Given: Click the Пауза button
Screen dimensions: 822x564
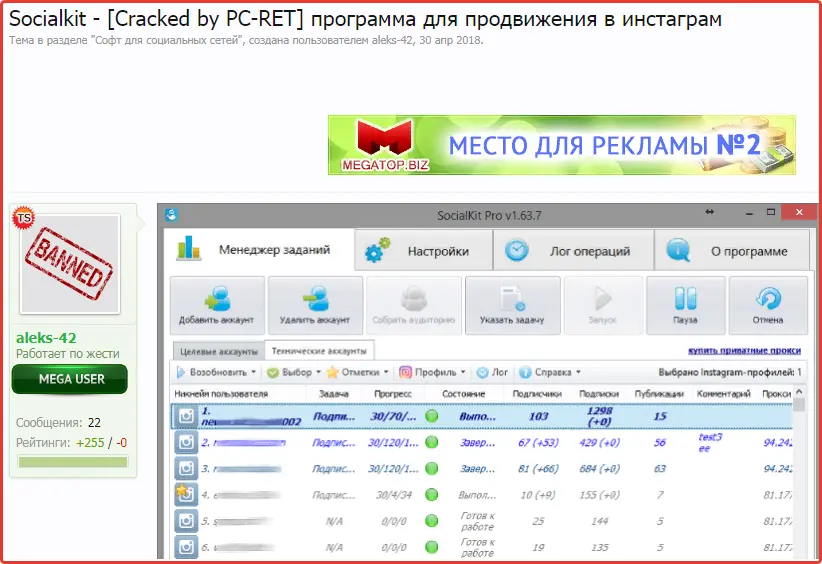Looking at the screenshot, I should 685,306.
